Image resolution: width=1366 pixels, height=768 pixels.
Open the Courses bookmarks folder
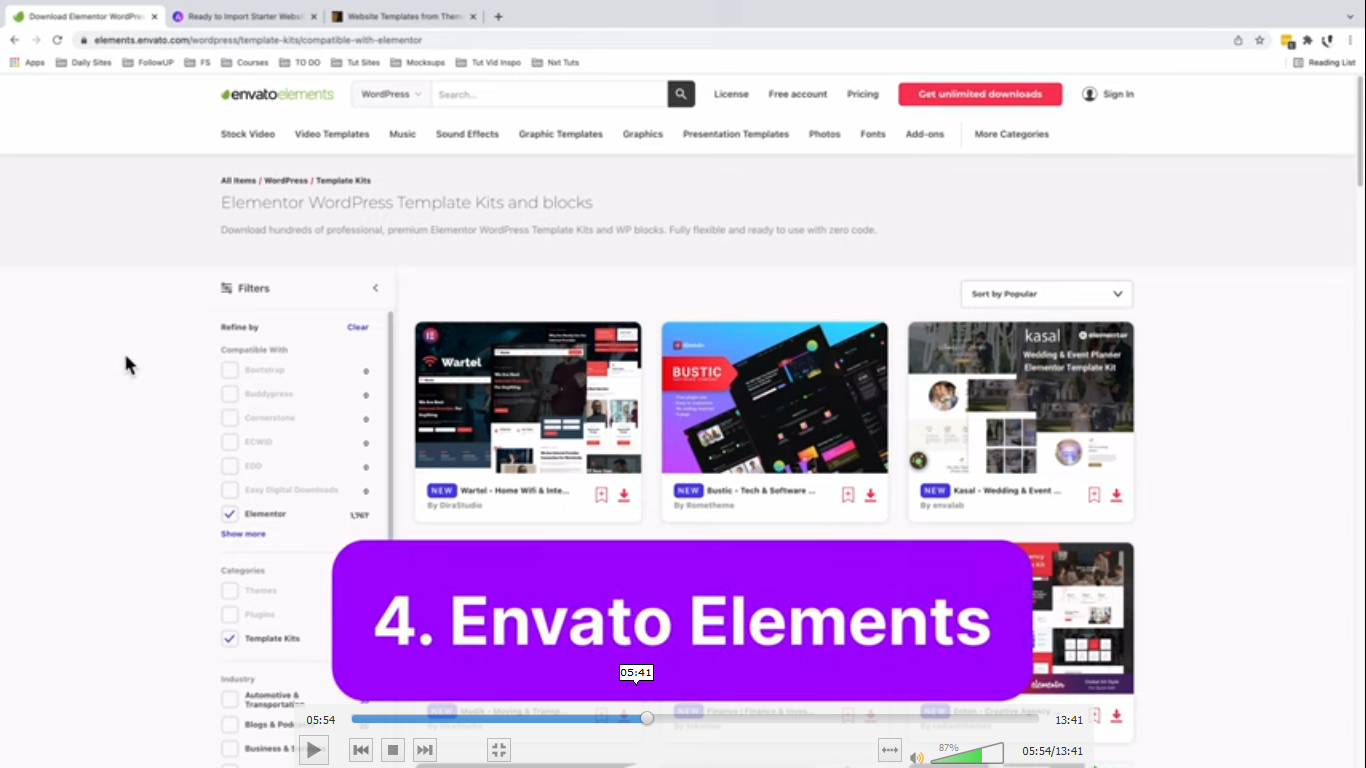click(244, 62)
